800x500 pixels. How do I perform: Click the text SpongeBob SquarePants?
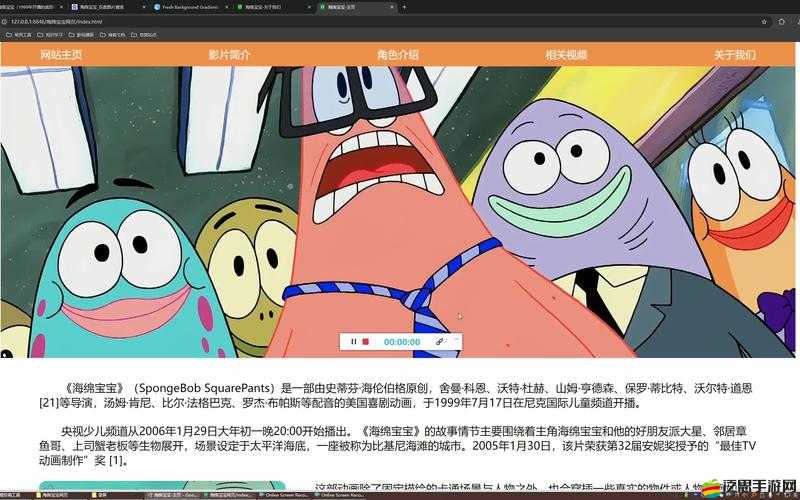(203, 388)
